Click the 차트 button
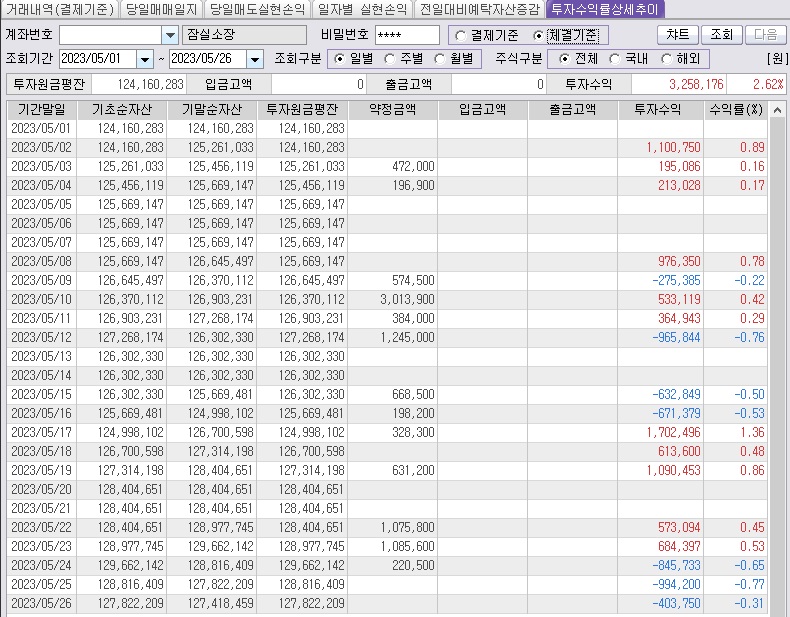Screen dimensions: 790x617 point(678,35)
